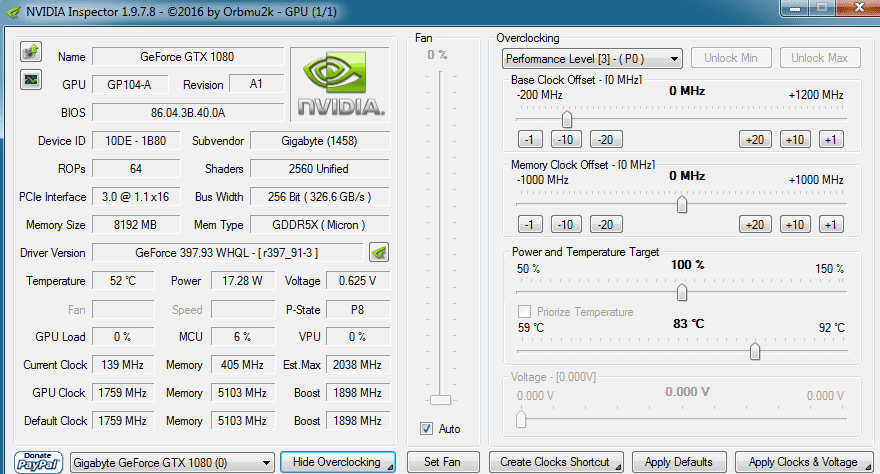Image resolution: width=880 pixels, height=474 pixels.
Task: Click the Current Clock value 139 MHz
Action: 123,365
